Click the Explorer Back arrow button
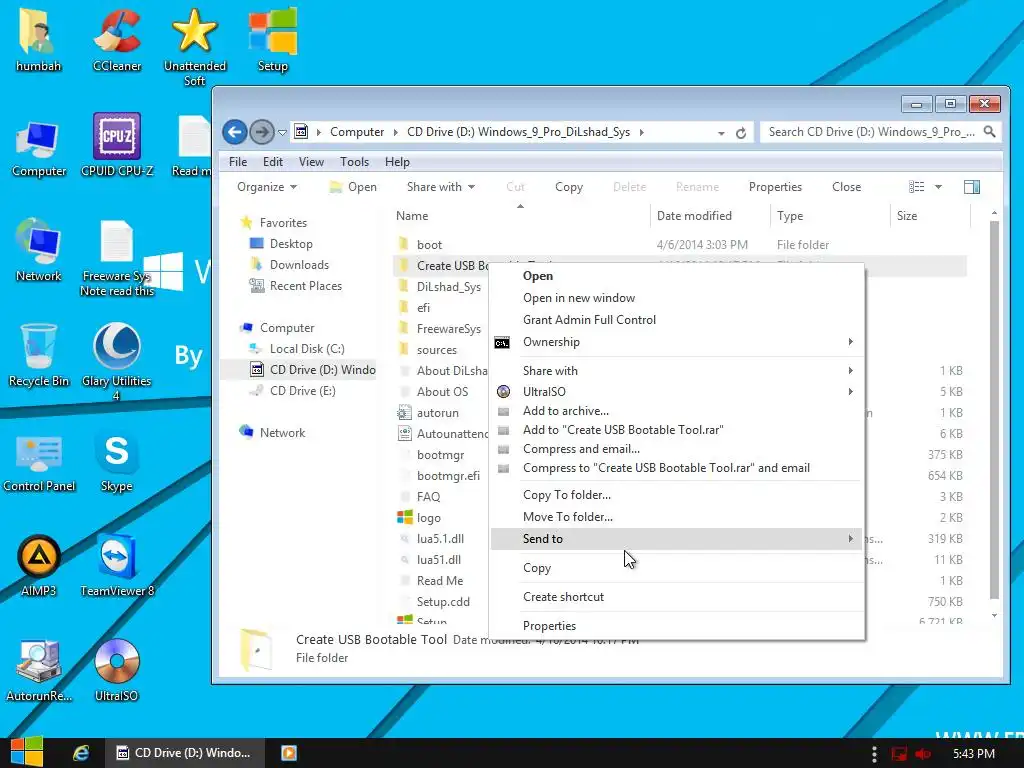 point(234,132)
